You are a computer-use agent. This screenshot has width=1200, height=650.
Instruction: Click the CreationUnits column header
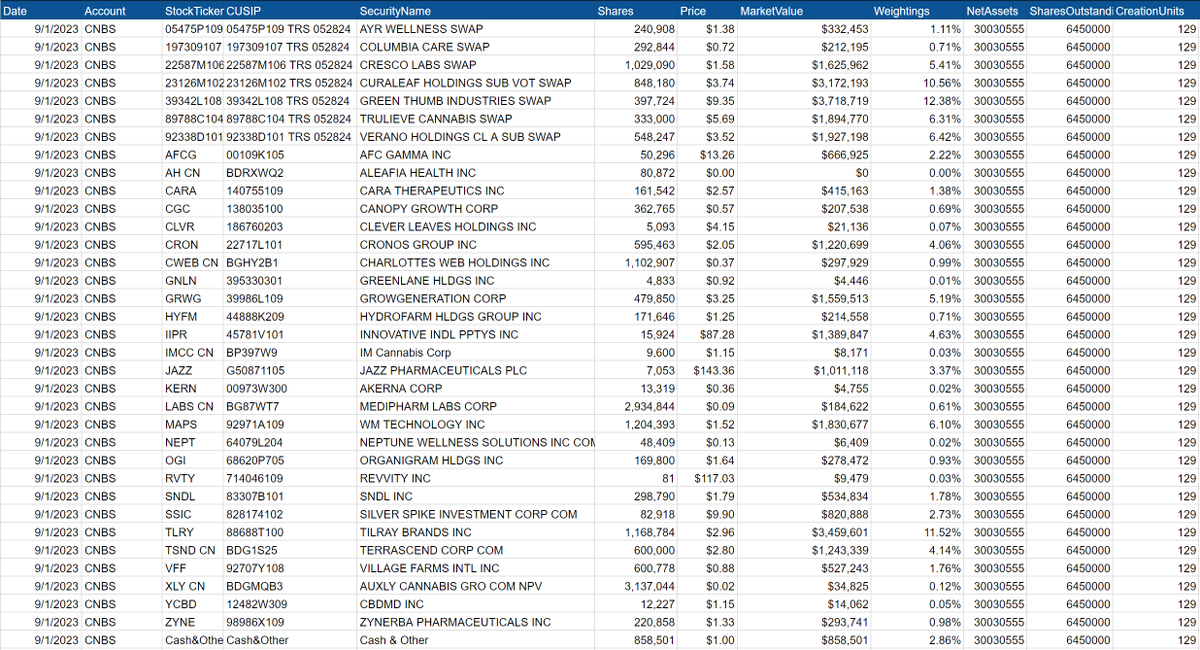click(x=1156, y=10)
